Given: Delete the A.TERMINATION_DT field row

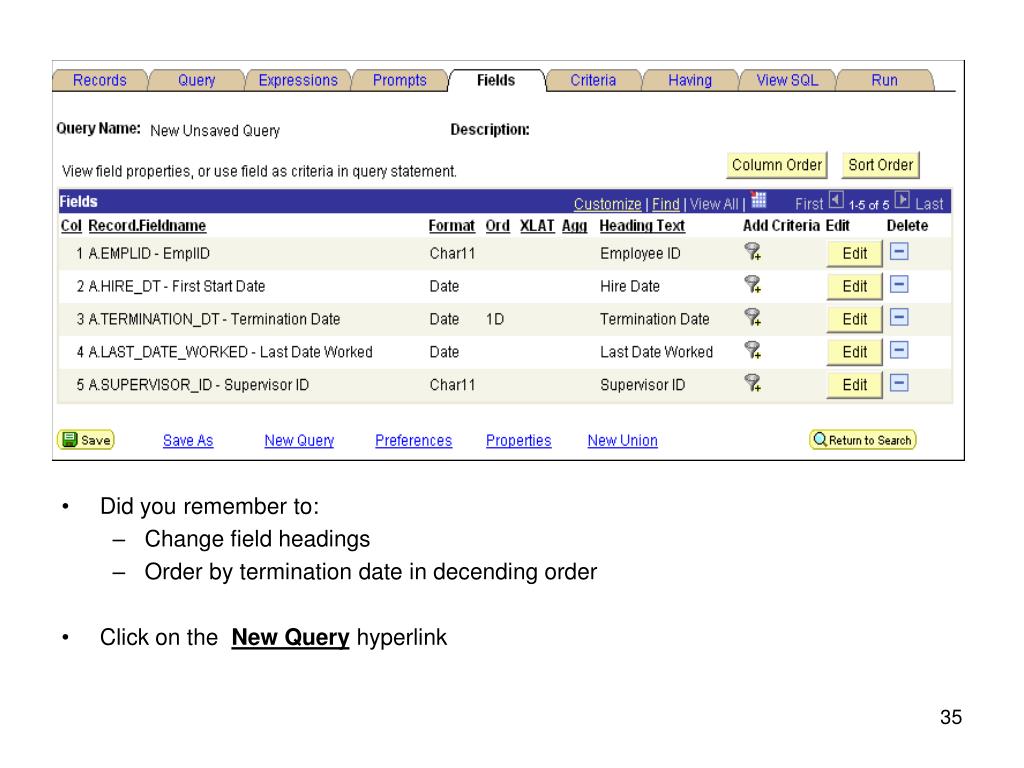Looking at the screenshot, I should click(899, 317).
